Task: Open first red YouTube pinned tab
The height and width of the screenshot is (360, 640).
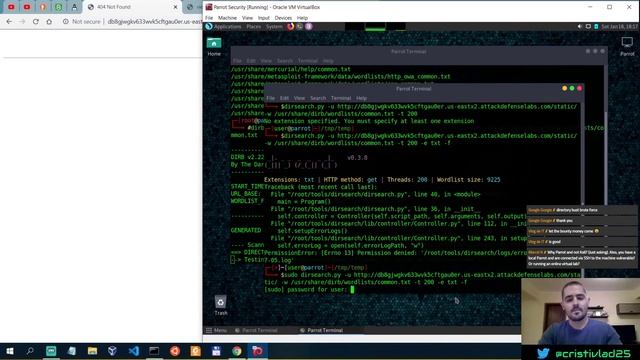Action: pos(11,7)
